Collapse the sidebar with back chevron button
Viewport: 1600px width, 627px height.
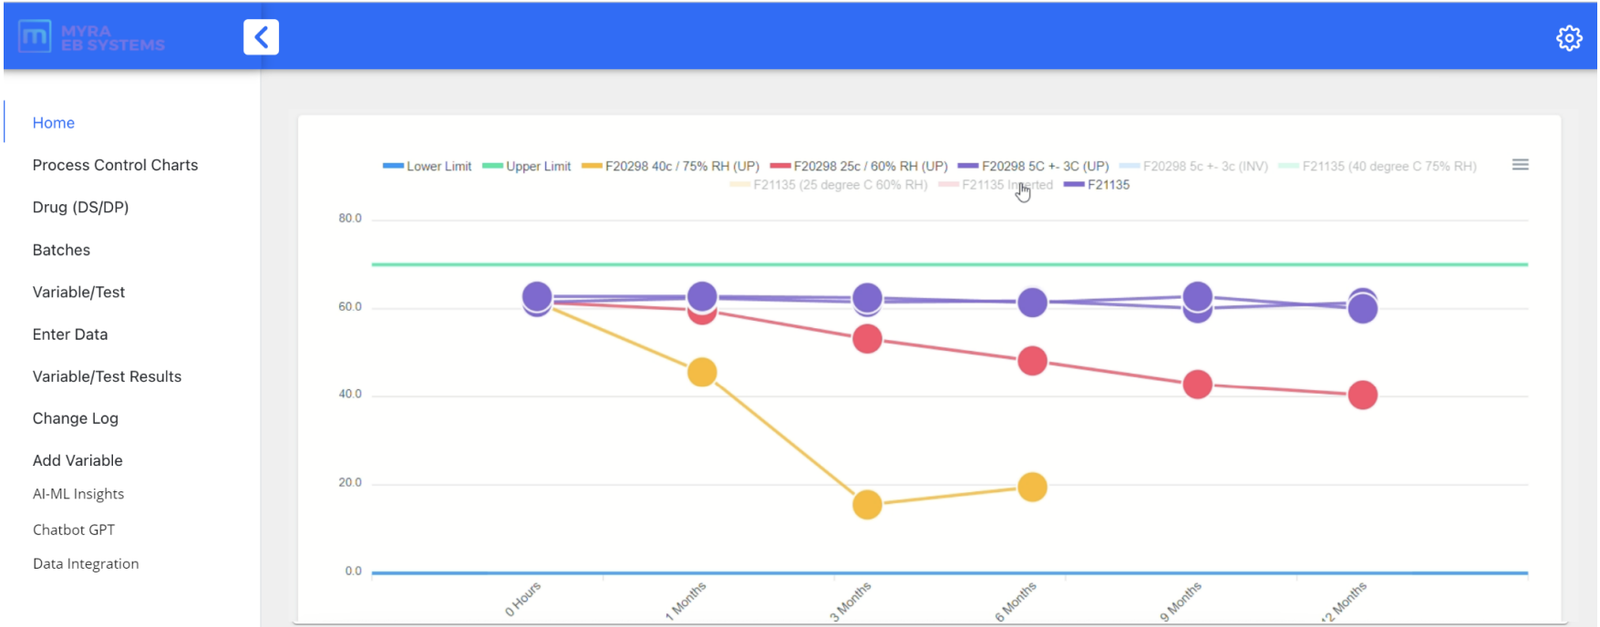pos(261,37)
